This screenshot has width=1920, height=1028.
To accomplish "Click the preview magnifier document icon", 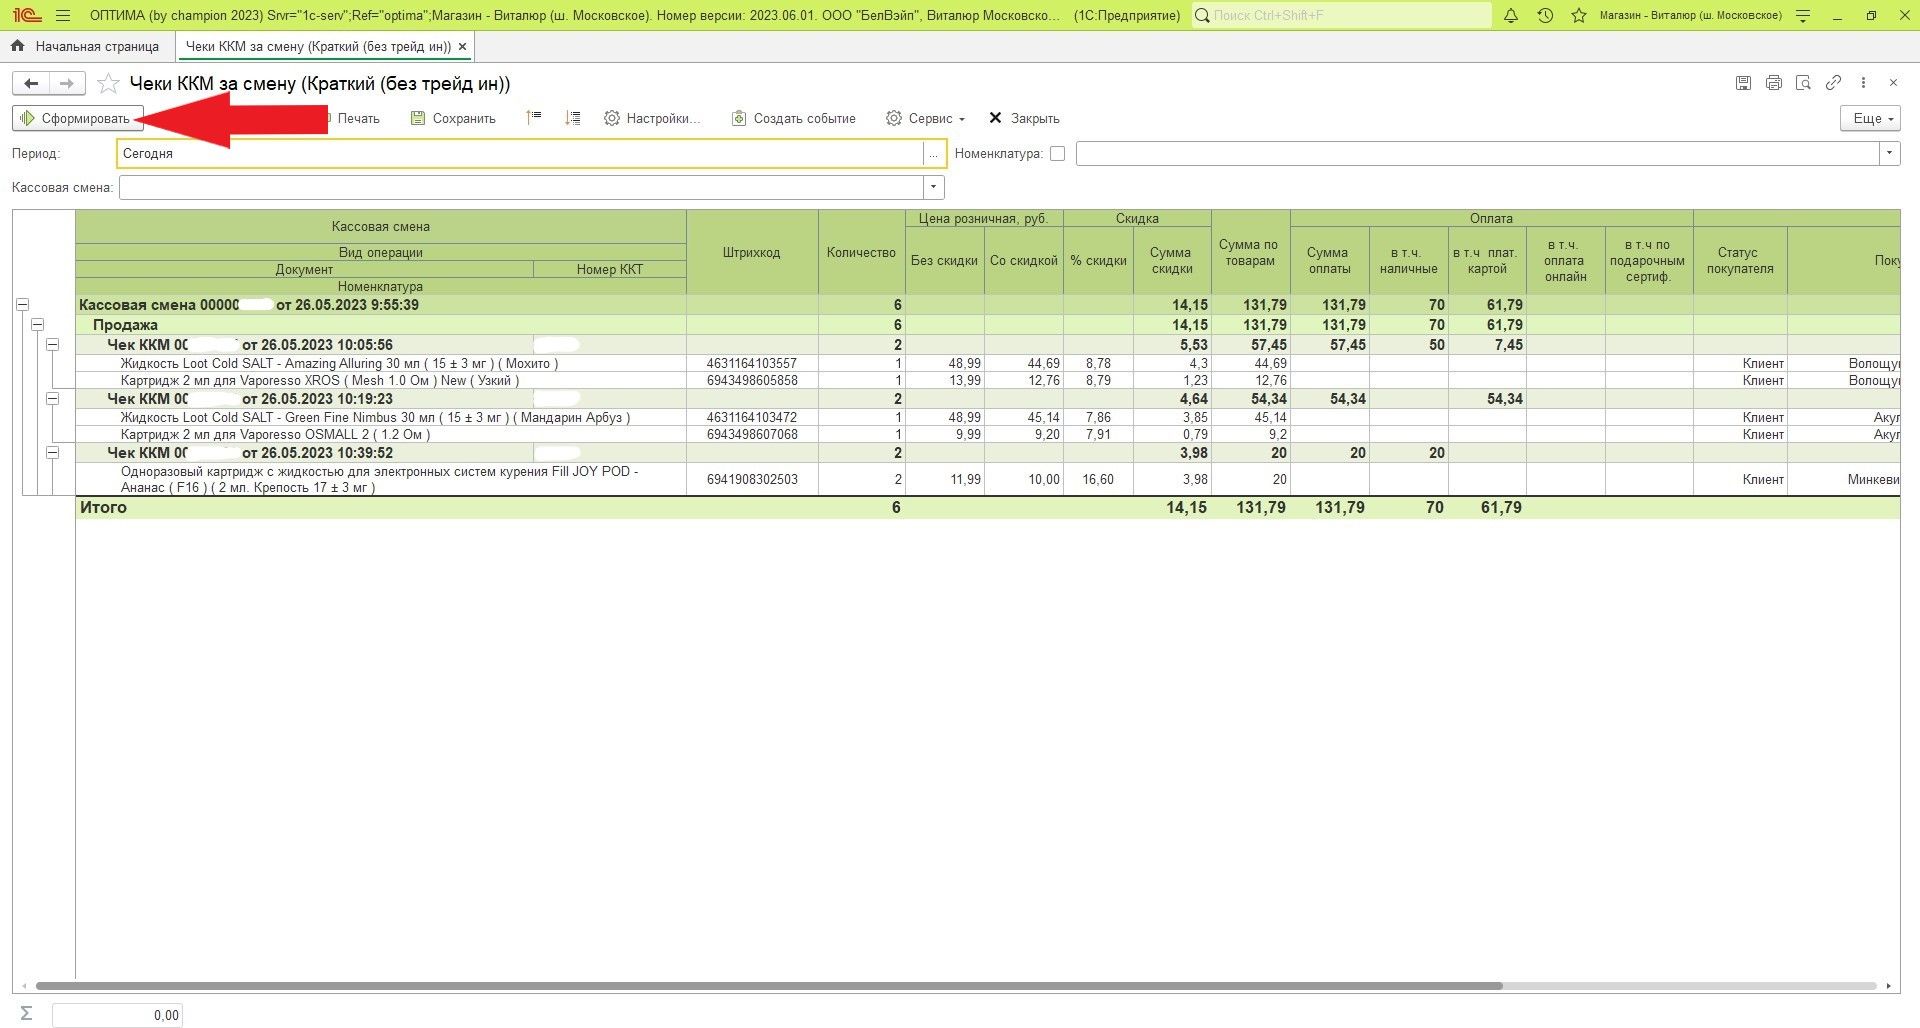I will tap(1803, 83).
